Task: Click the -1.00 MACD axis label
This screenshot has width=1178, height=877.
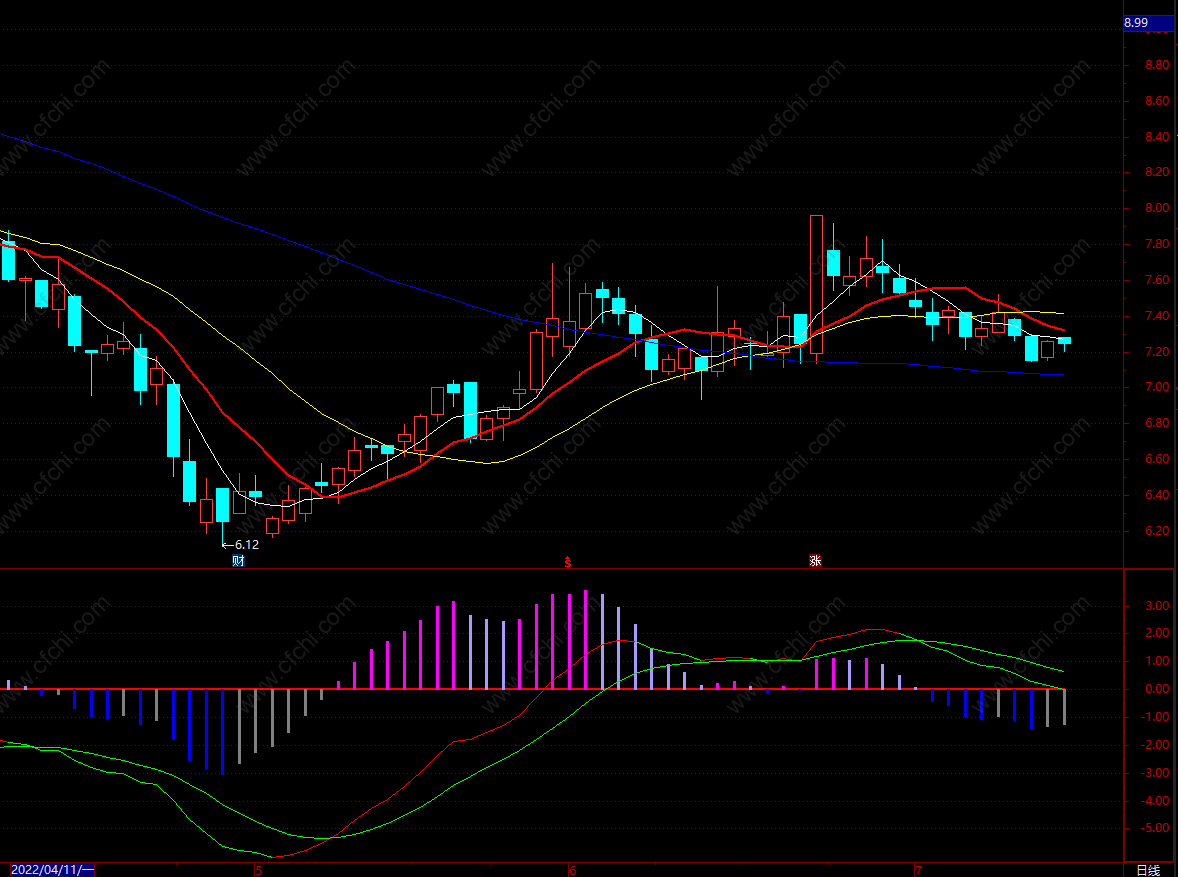Action: coord(1155,718)
